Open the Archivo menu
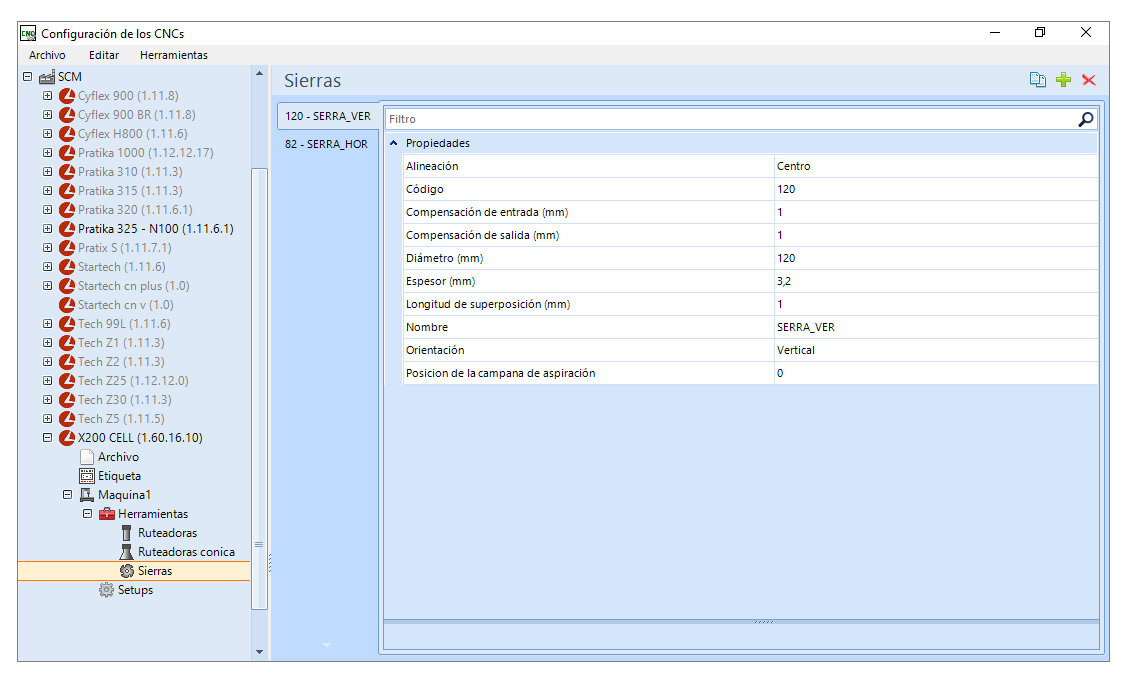The height and width of the screenshot is (689, 1147). (x=47, y=55)
